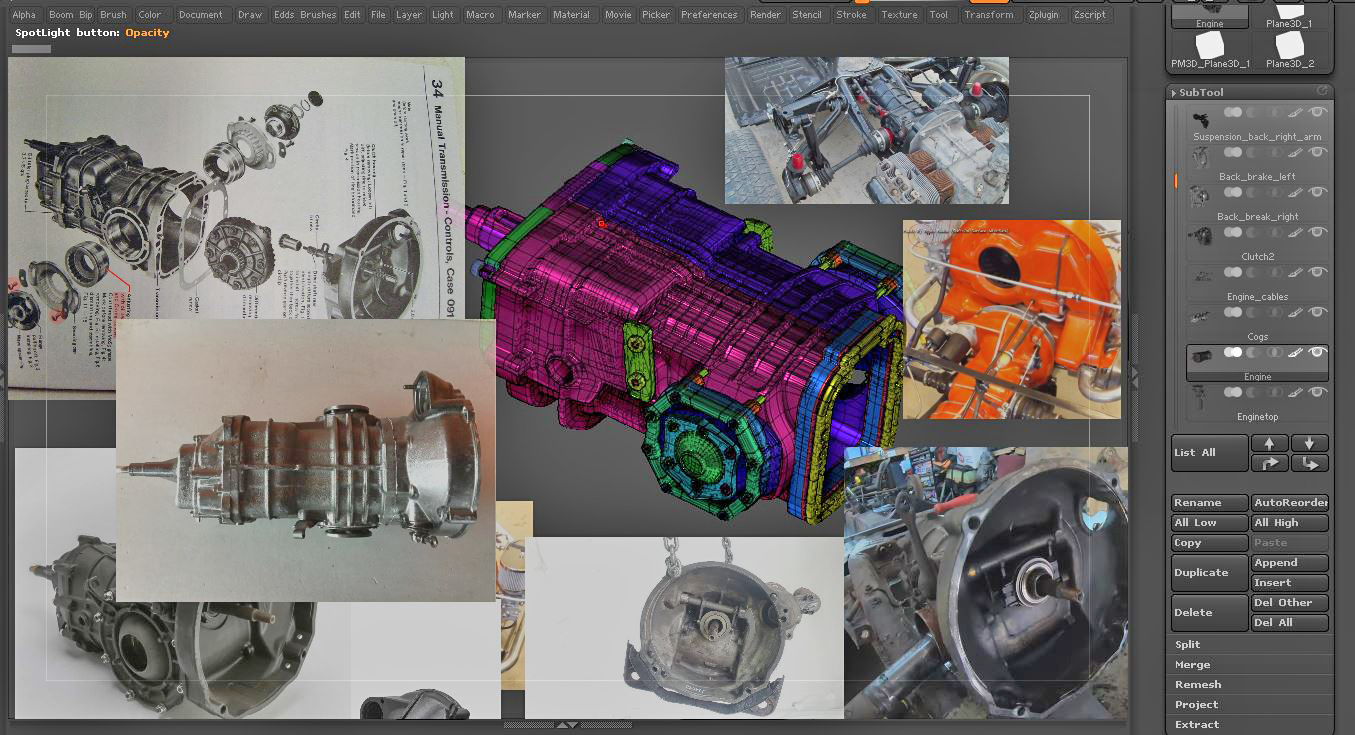The width and height of the screenshot is (1355, 735).
Task: Toggle the eye icon for Enginetop subtool
Action: pos(1318,393)
